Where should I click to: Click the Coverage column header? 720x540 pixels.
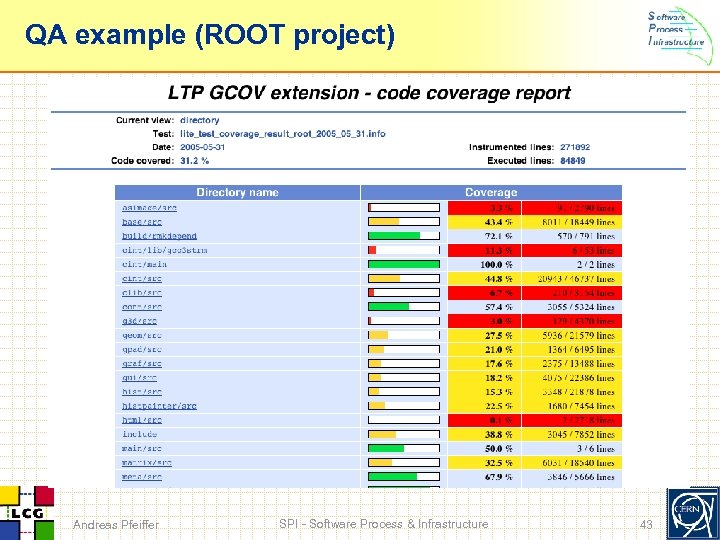pyautogui.click(x=491, y=192)
